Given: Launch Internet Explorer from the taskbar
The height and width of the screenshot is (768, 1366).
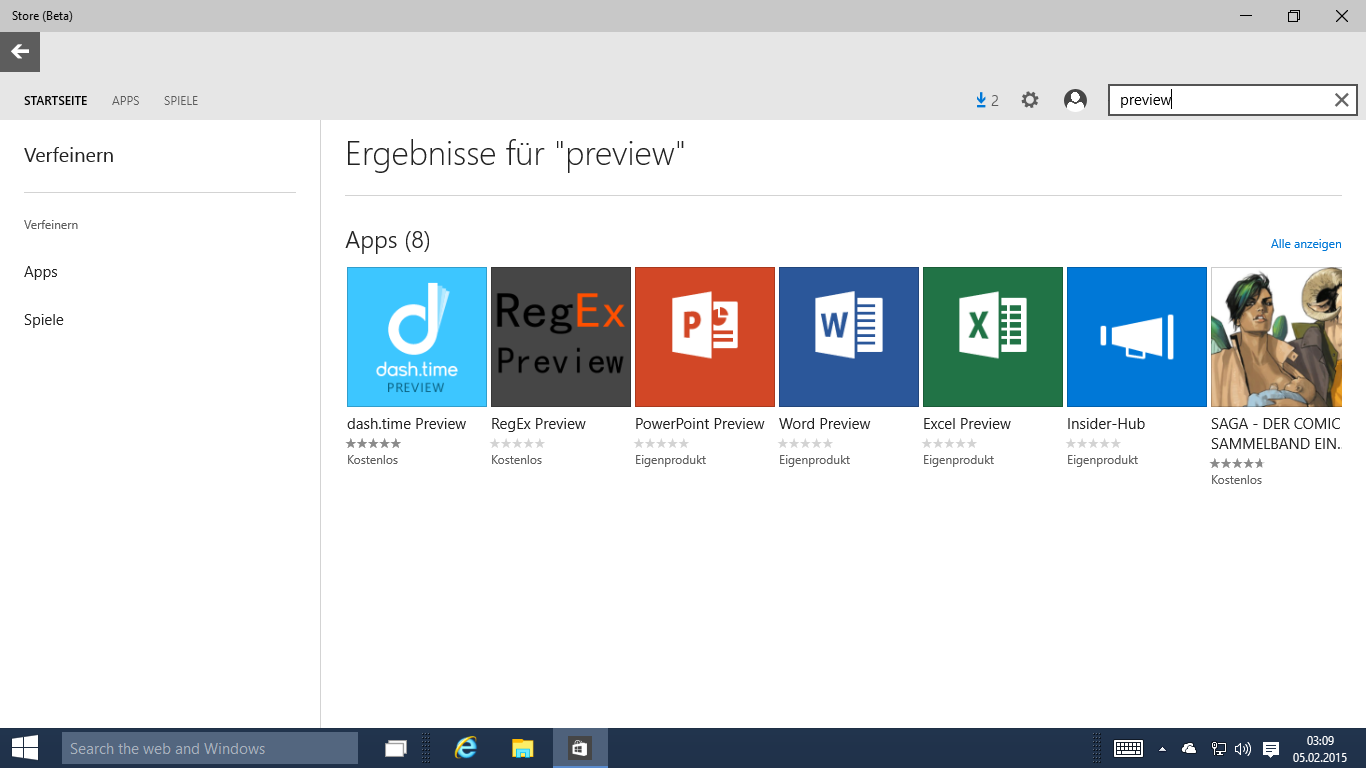Looking at the screenshot, I should [466, 748].
